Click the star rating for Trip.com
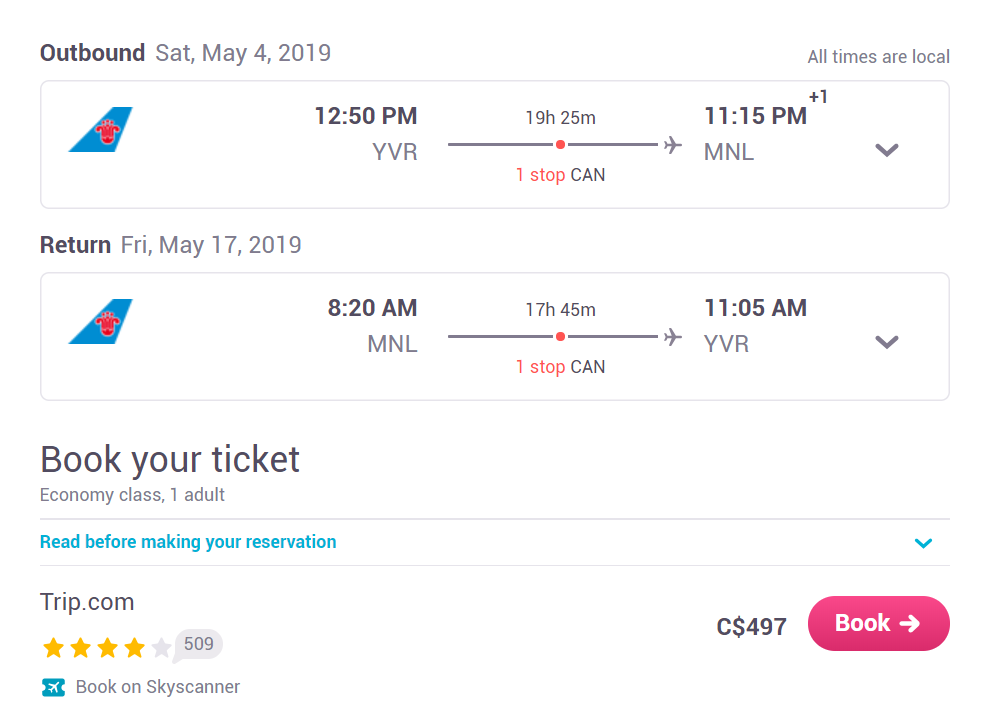 [107, 648]
